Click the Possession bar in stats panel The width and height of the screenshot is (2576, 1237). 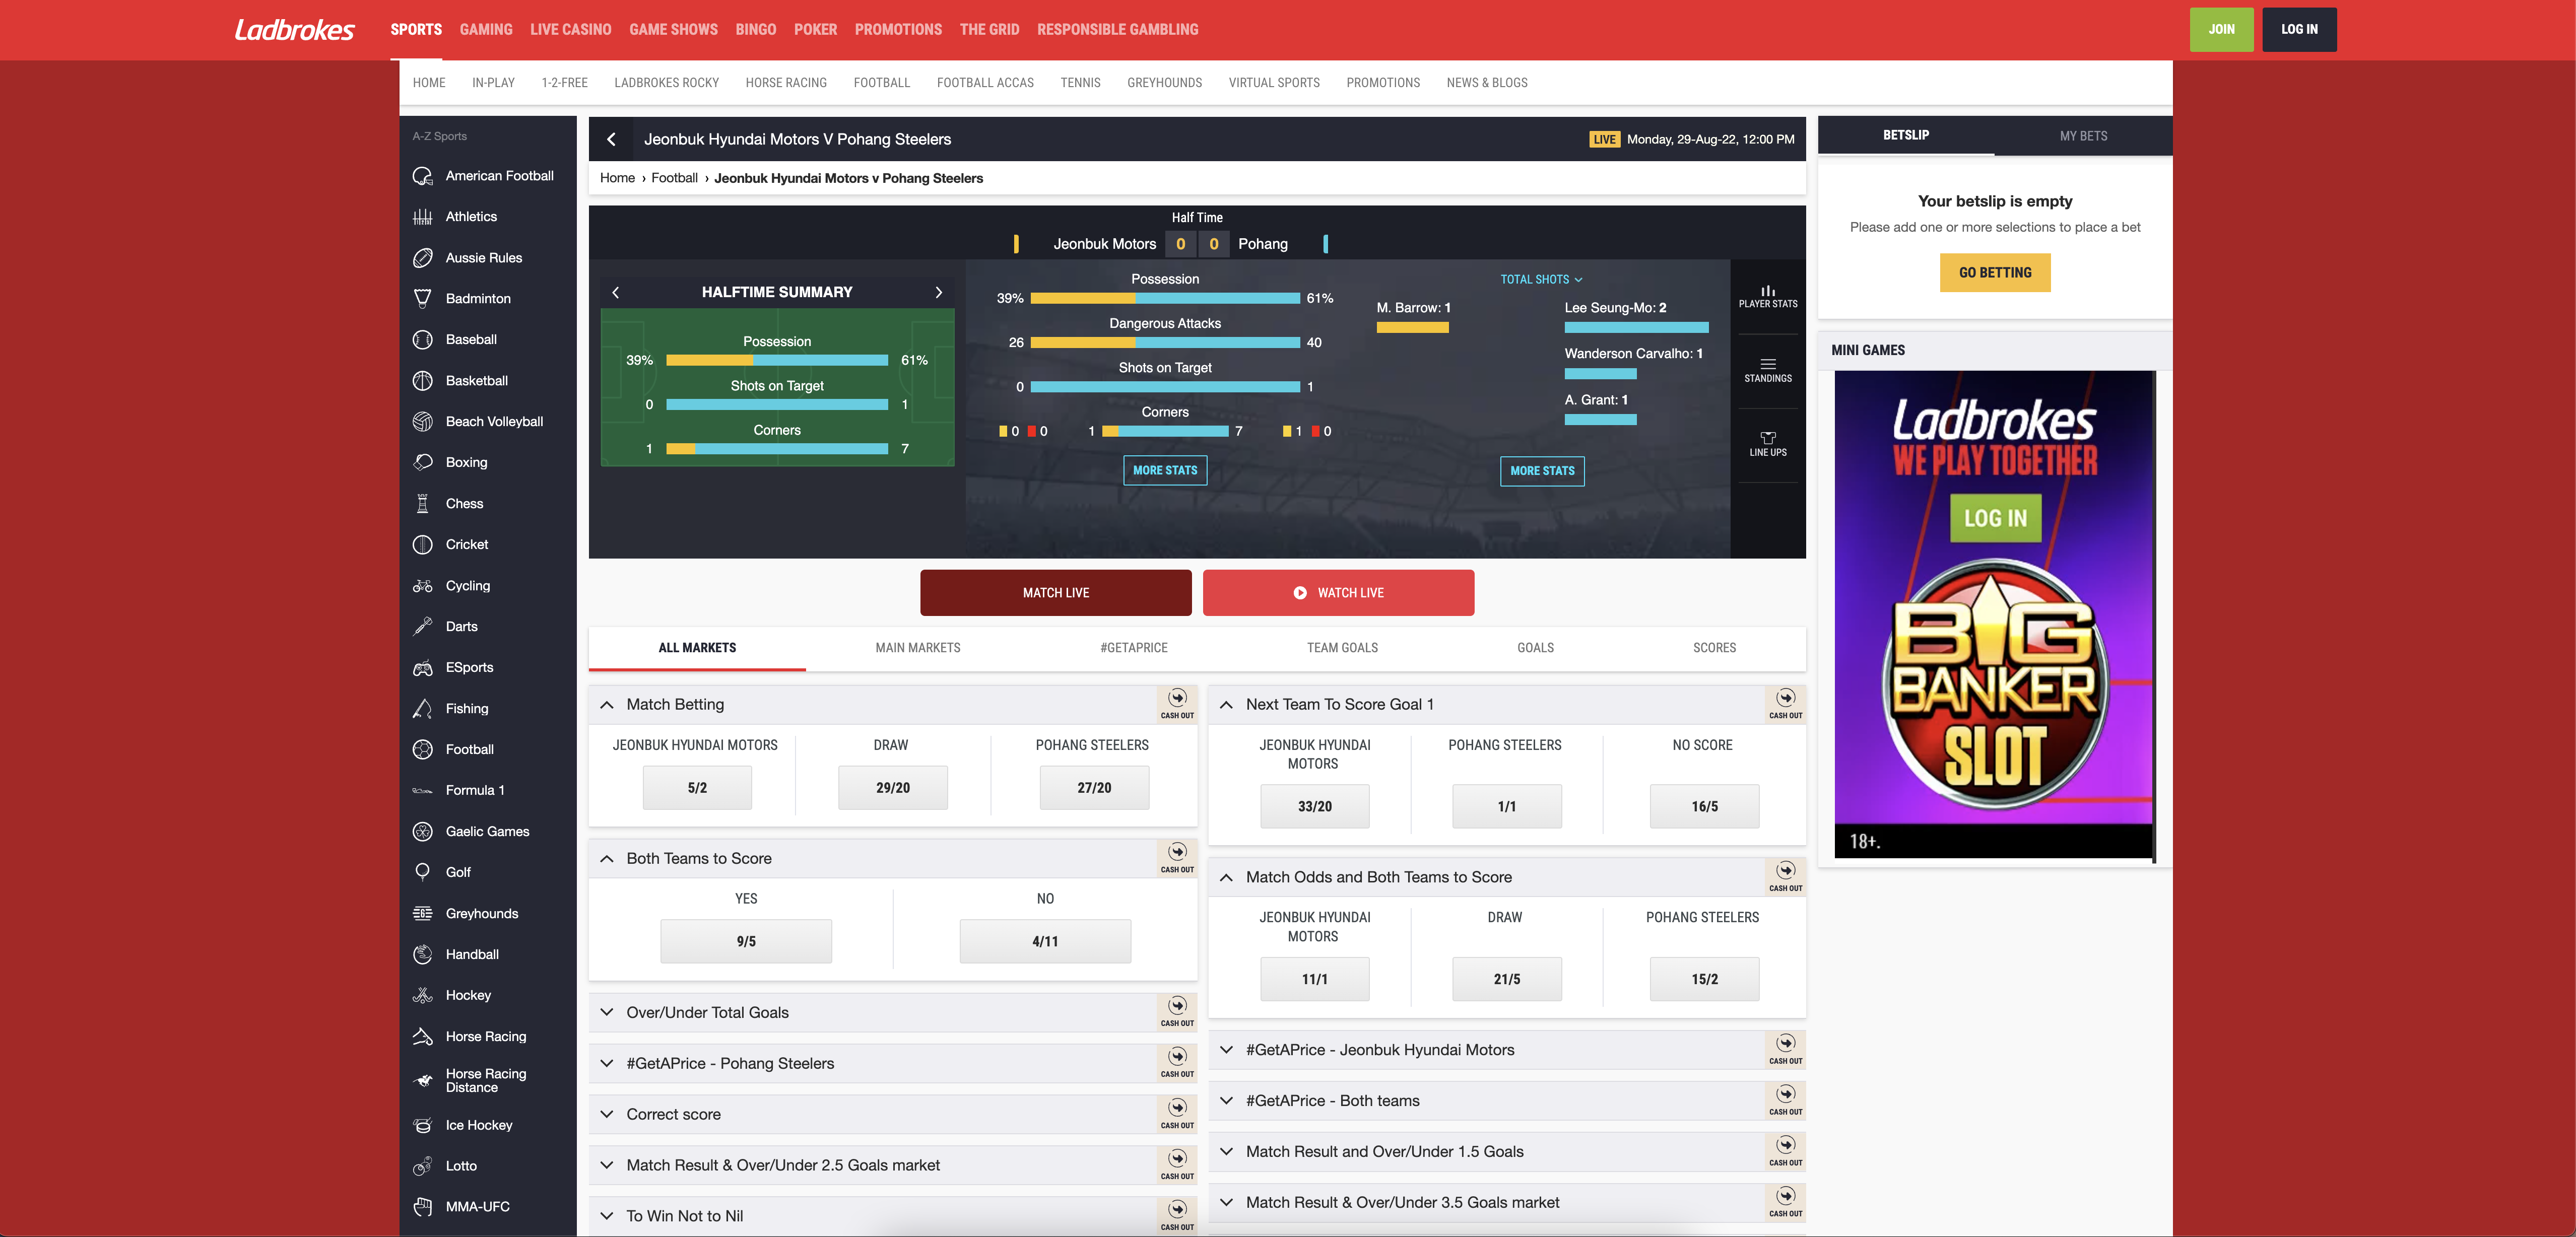pos(1165,298)
